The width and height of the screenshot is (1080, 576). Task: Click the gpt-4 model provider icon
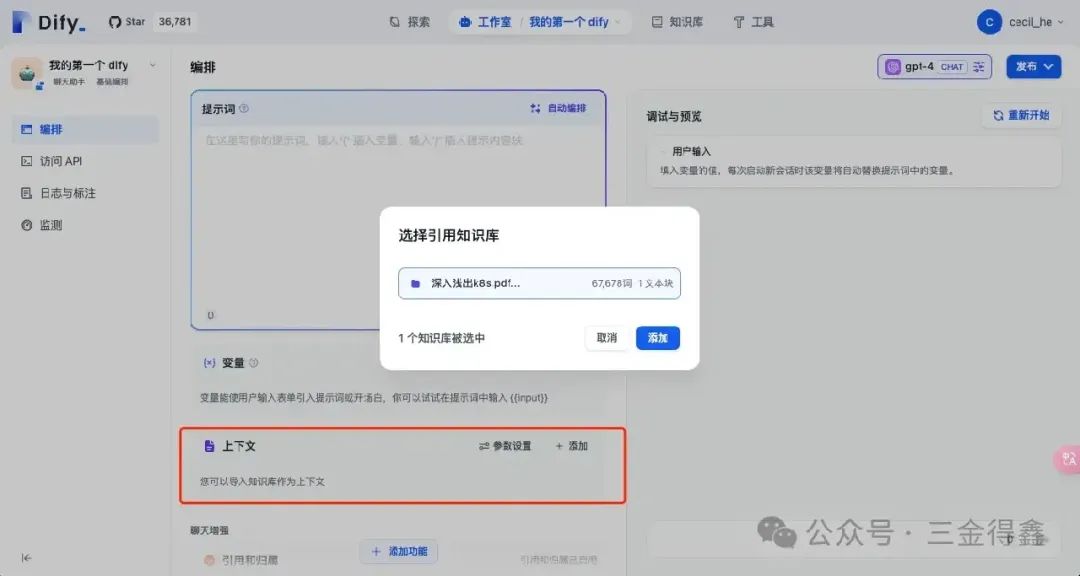[893, 66]
